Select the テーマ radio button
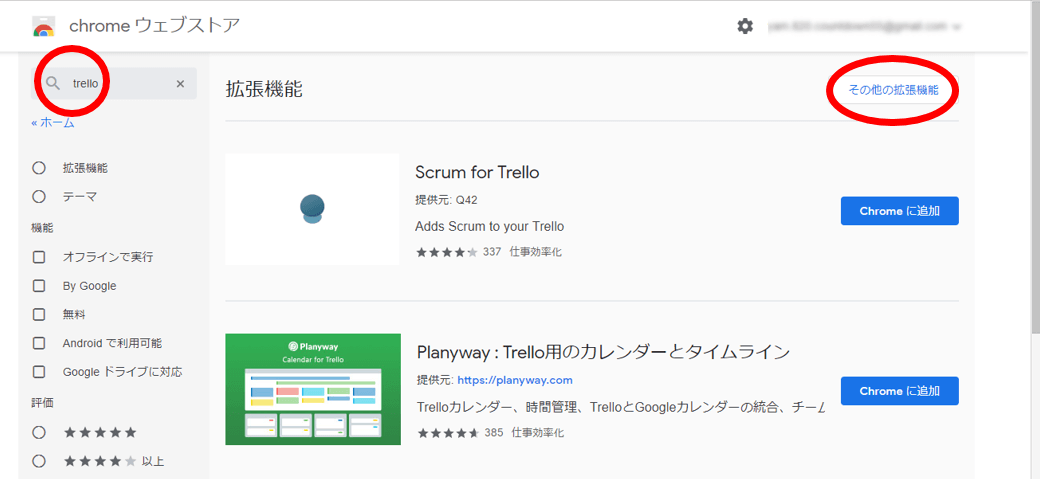The width and height of the screenshot is (1040, 479). [x=39, y=197]
